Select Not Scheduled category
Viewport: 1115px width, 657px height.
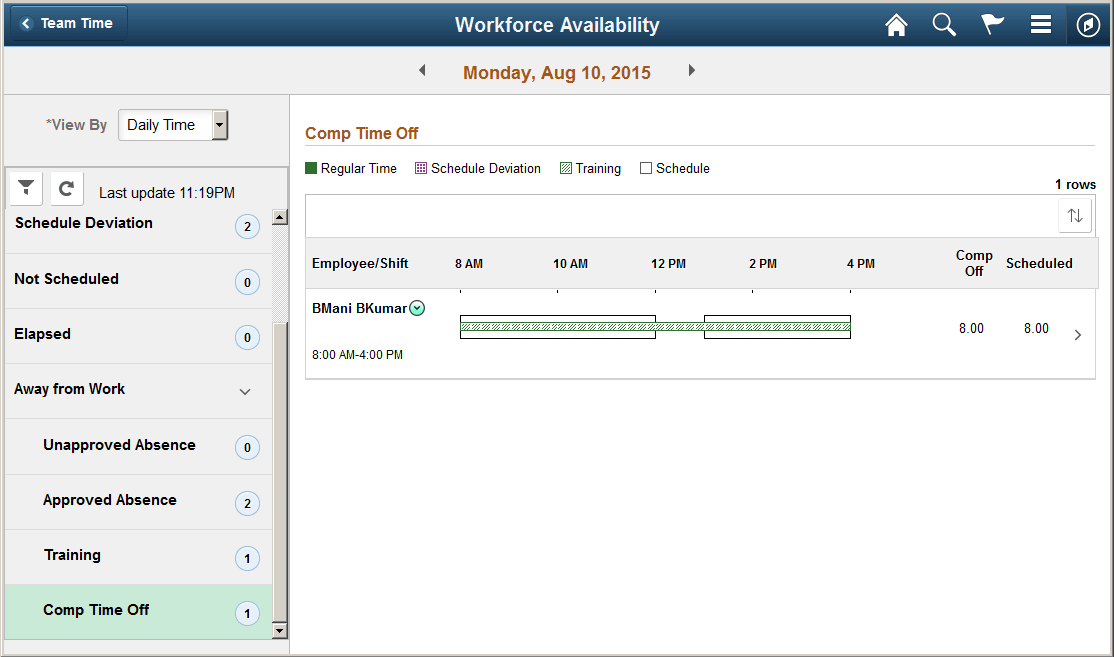pos(139,281)
